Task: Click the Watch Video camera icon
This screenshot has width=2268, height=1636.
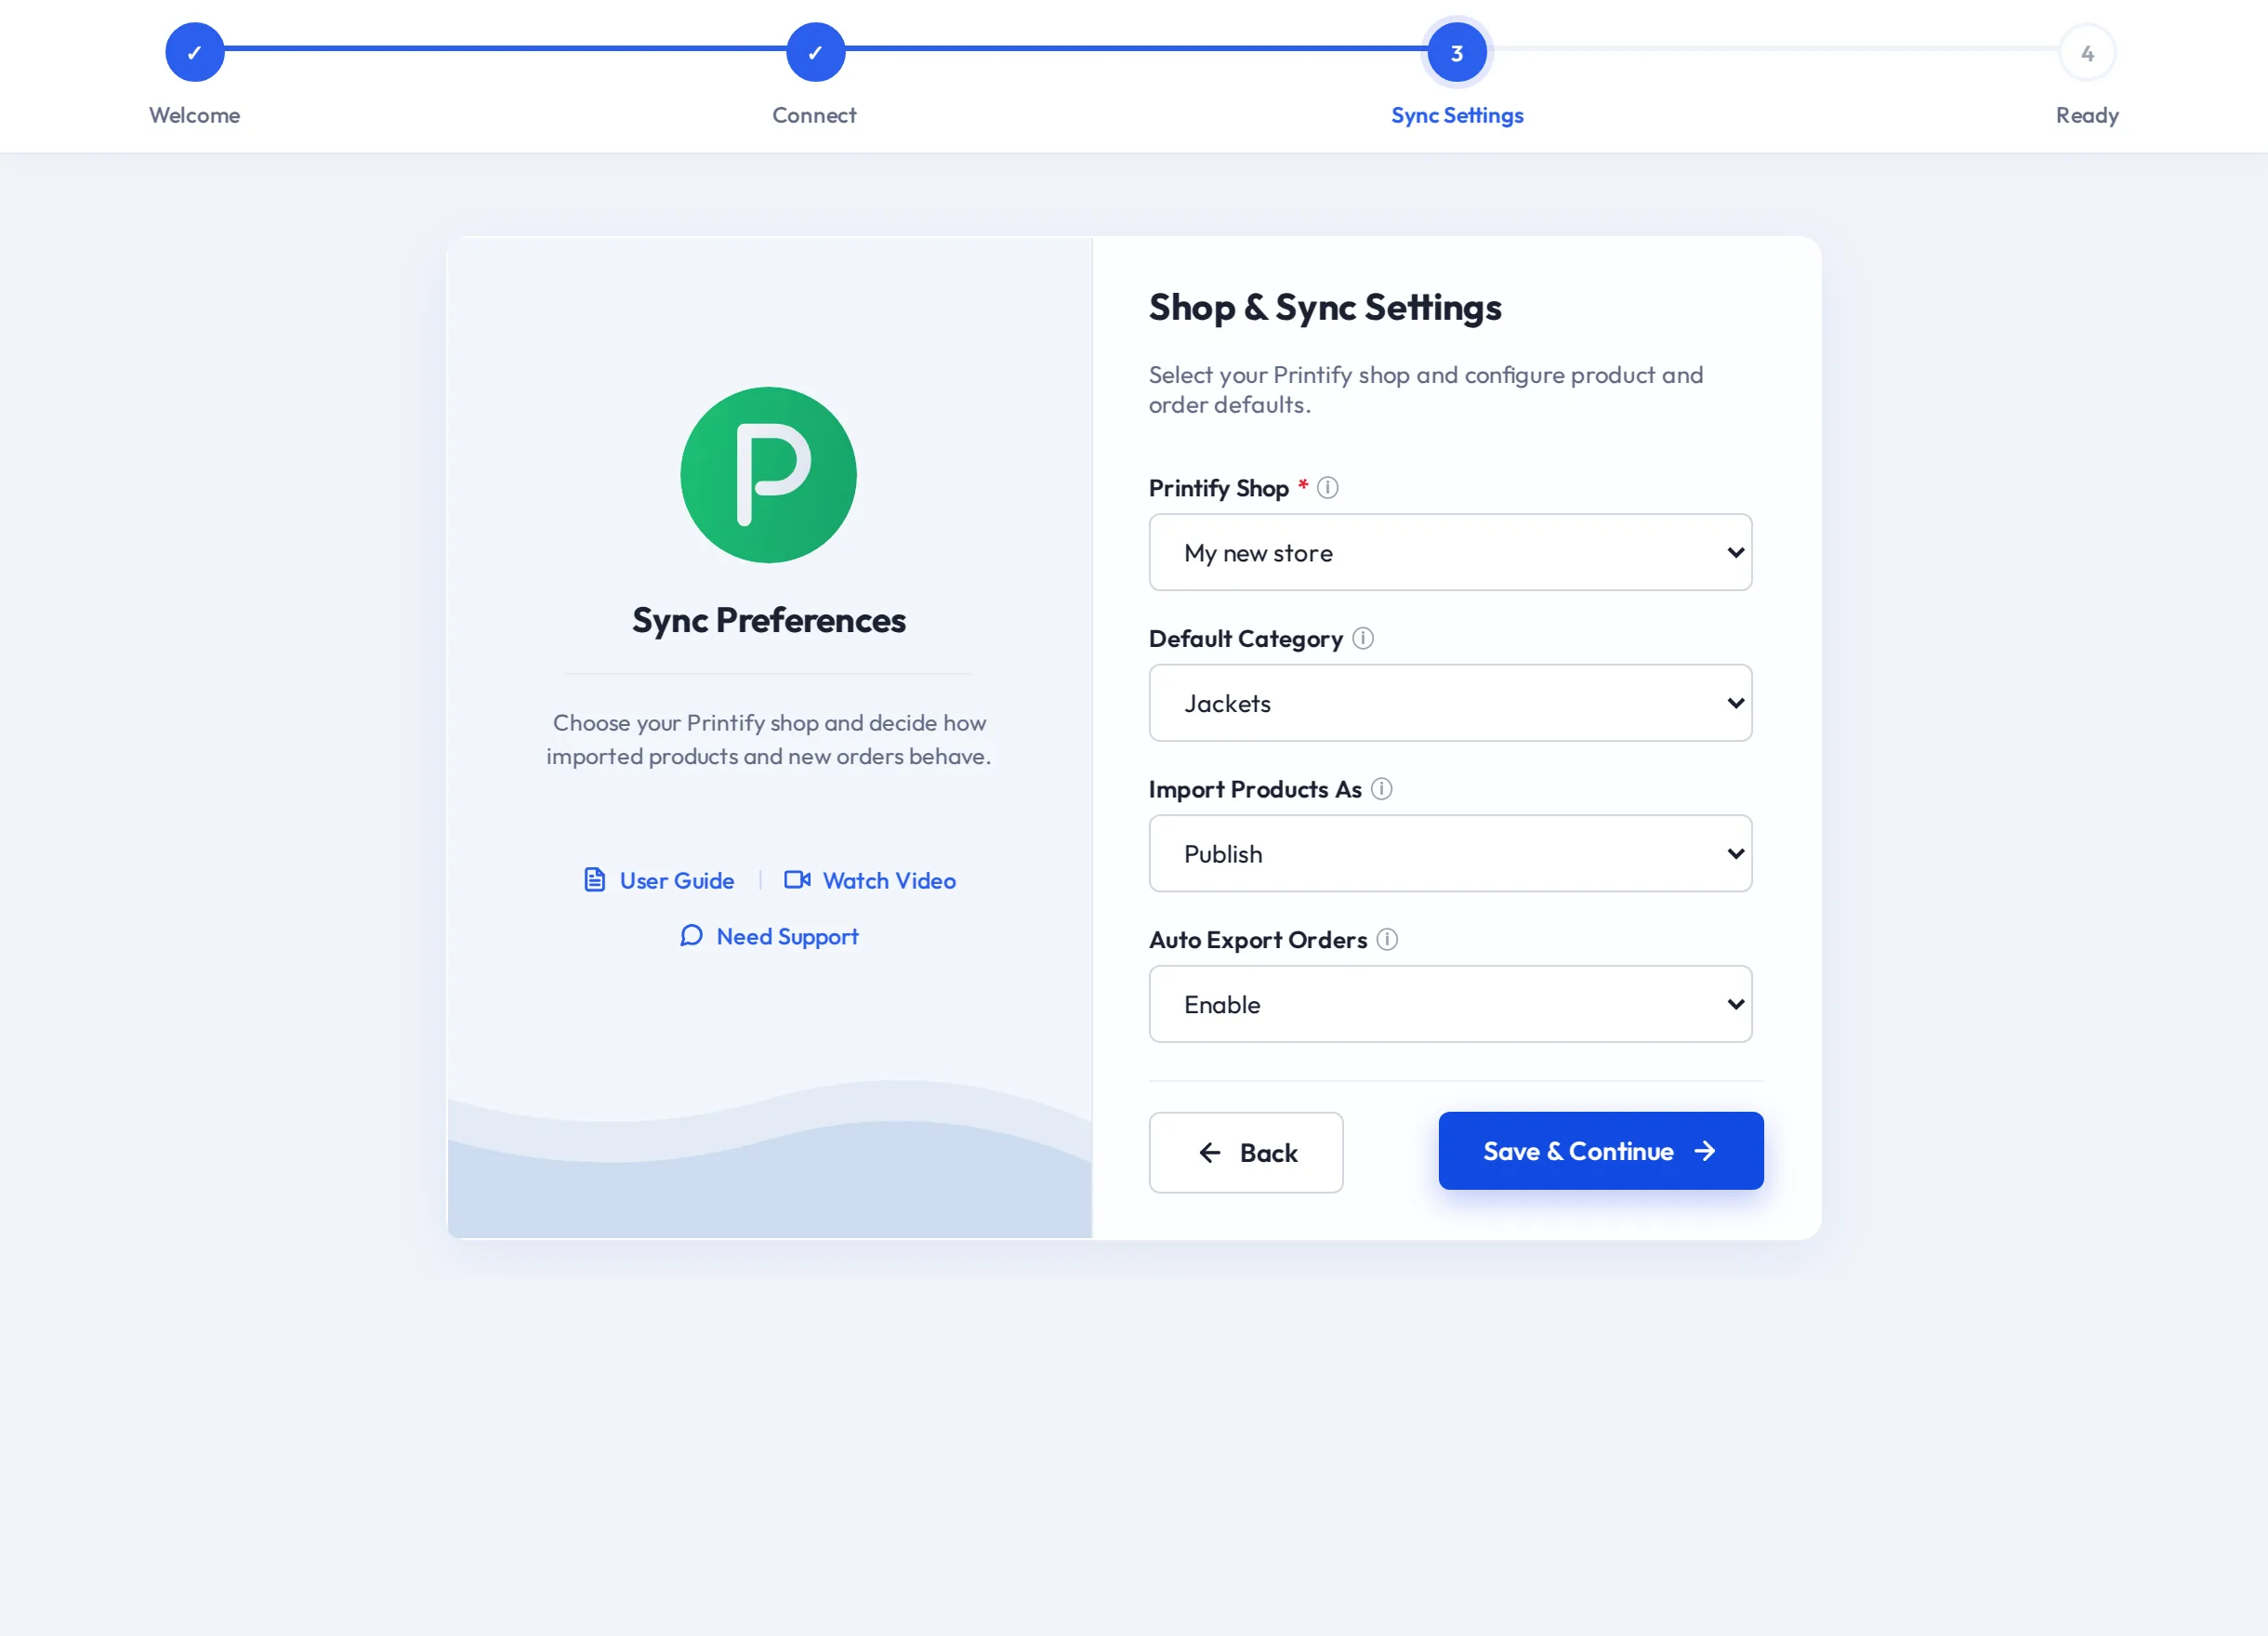Action: 797,880
